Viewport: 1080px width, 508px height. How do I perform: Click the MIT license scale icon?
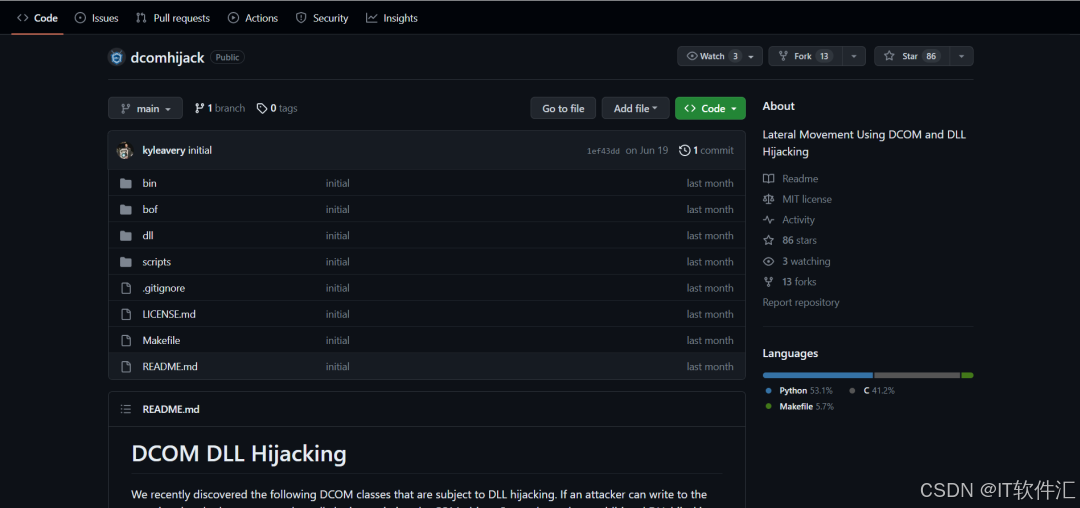coord(769,199)
